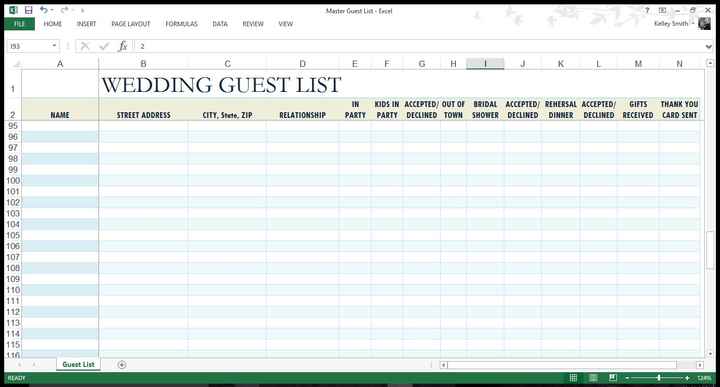Open the Insert Function fx dialog
This screenshot has width=720, height=387.
[x=123, y=46]
